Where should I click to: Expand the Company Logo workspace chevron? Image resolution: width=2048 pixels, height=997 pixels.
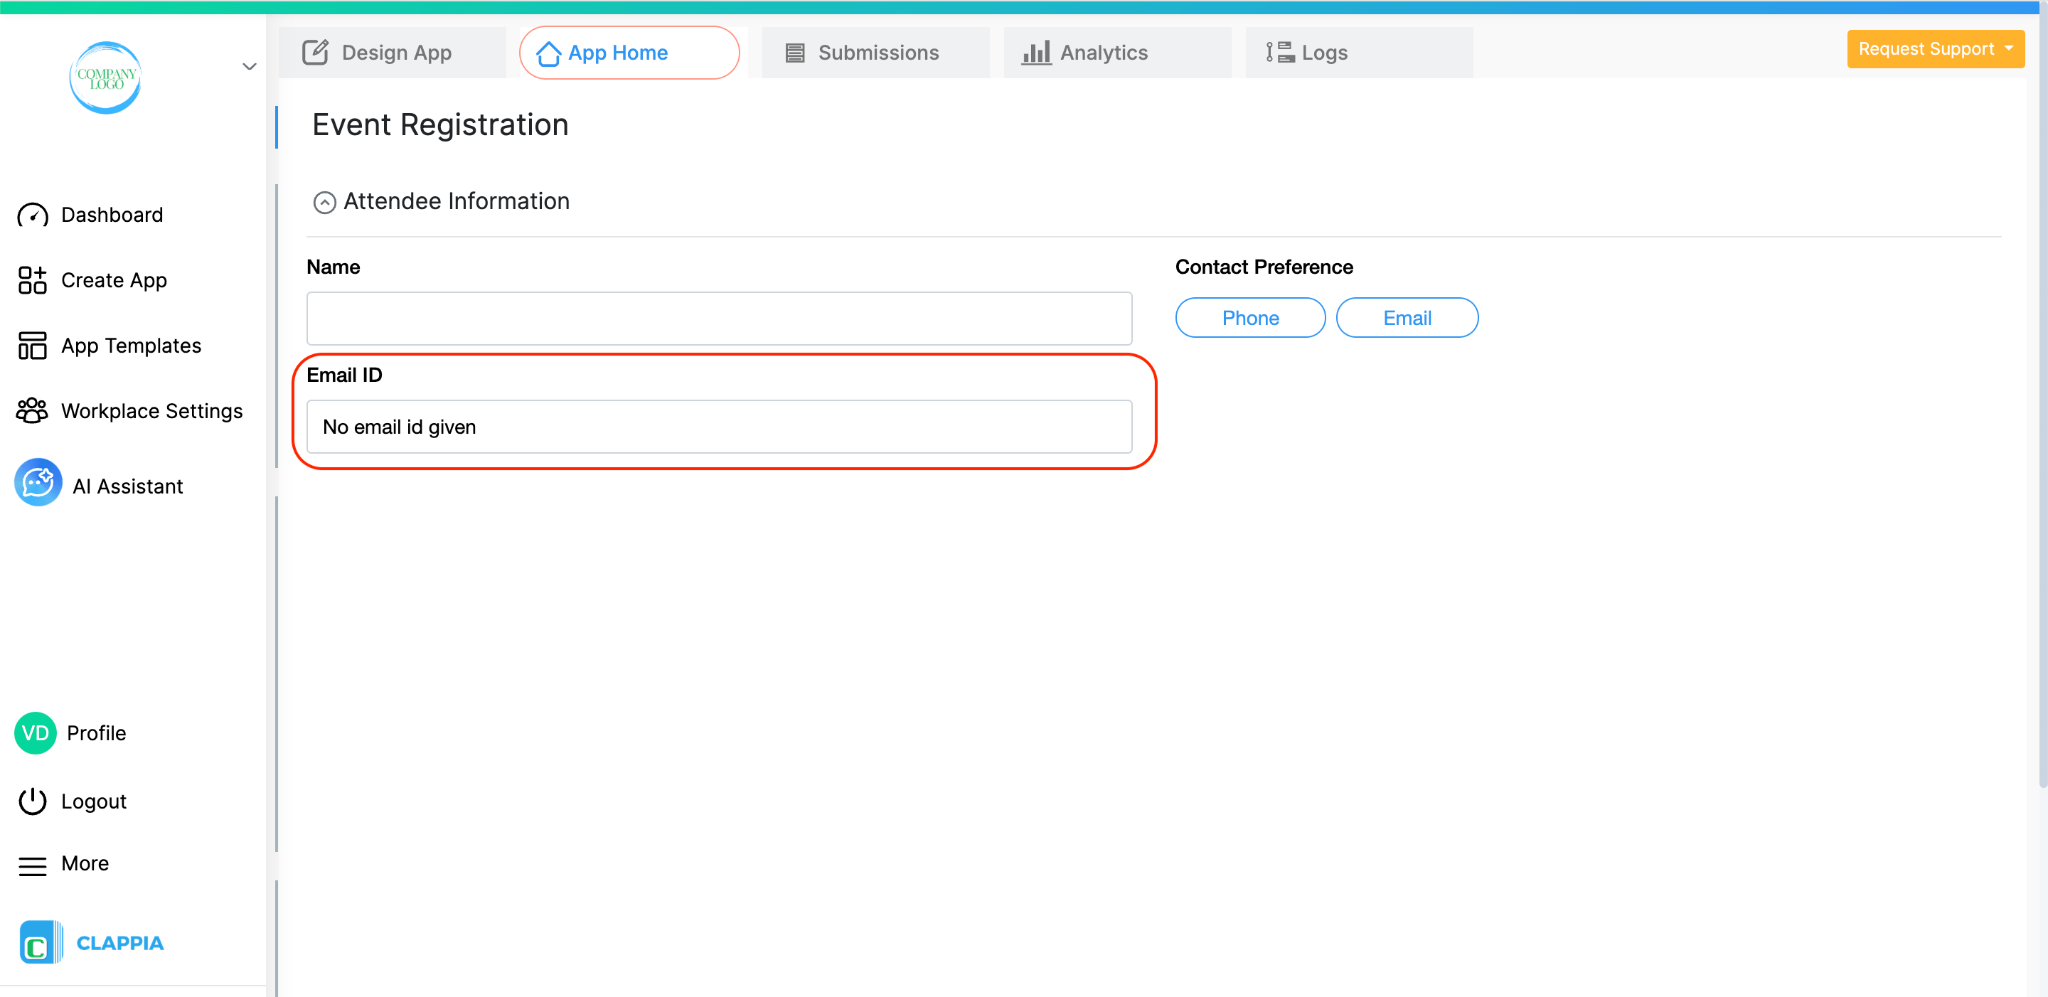pos(248,66)
